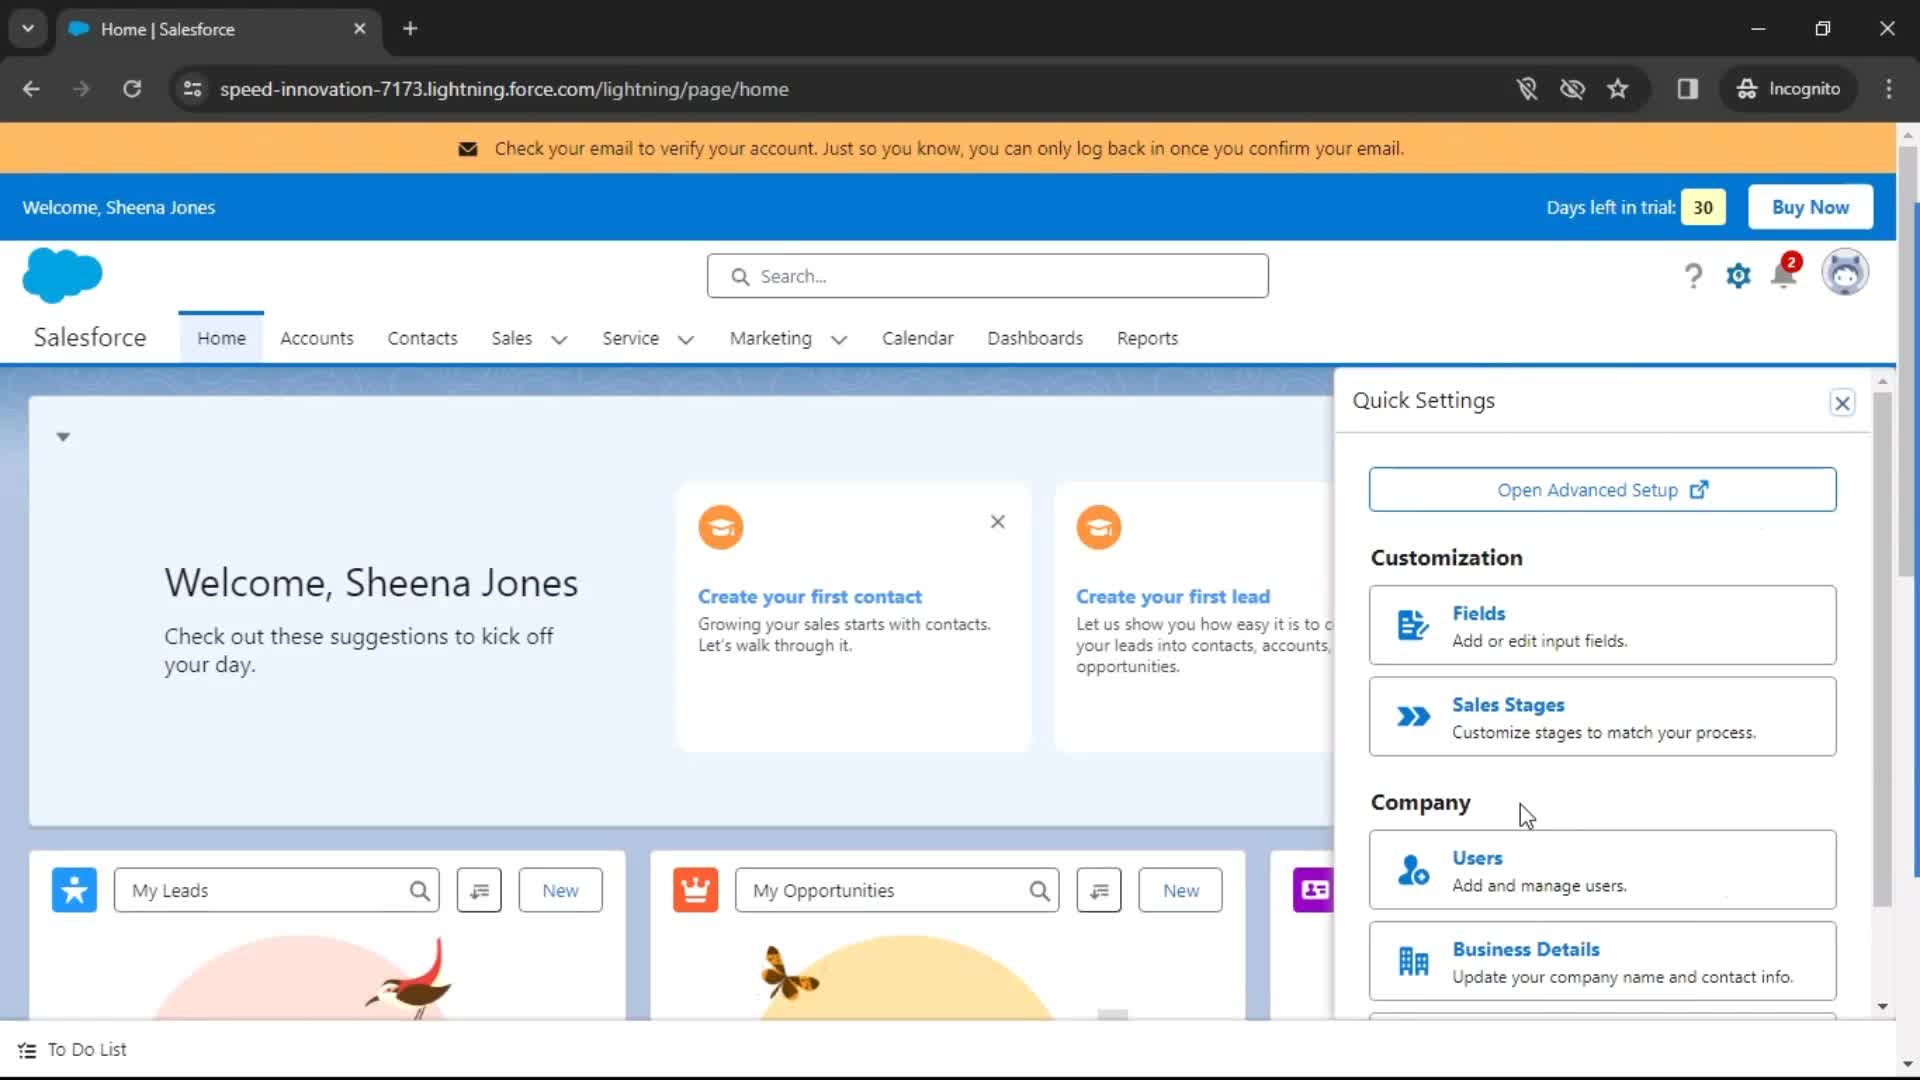
Task: Open the tab search dropdown arrow
Action: (28, 29)
